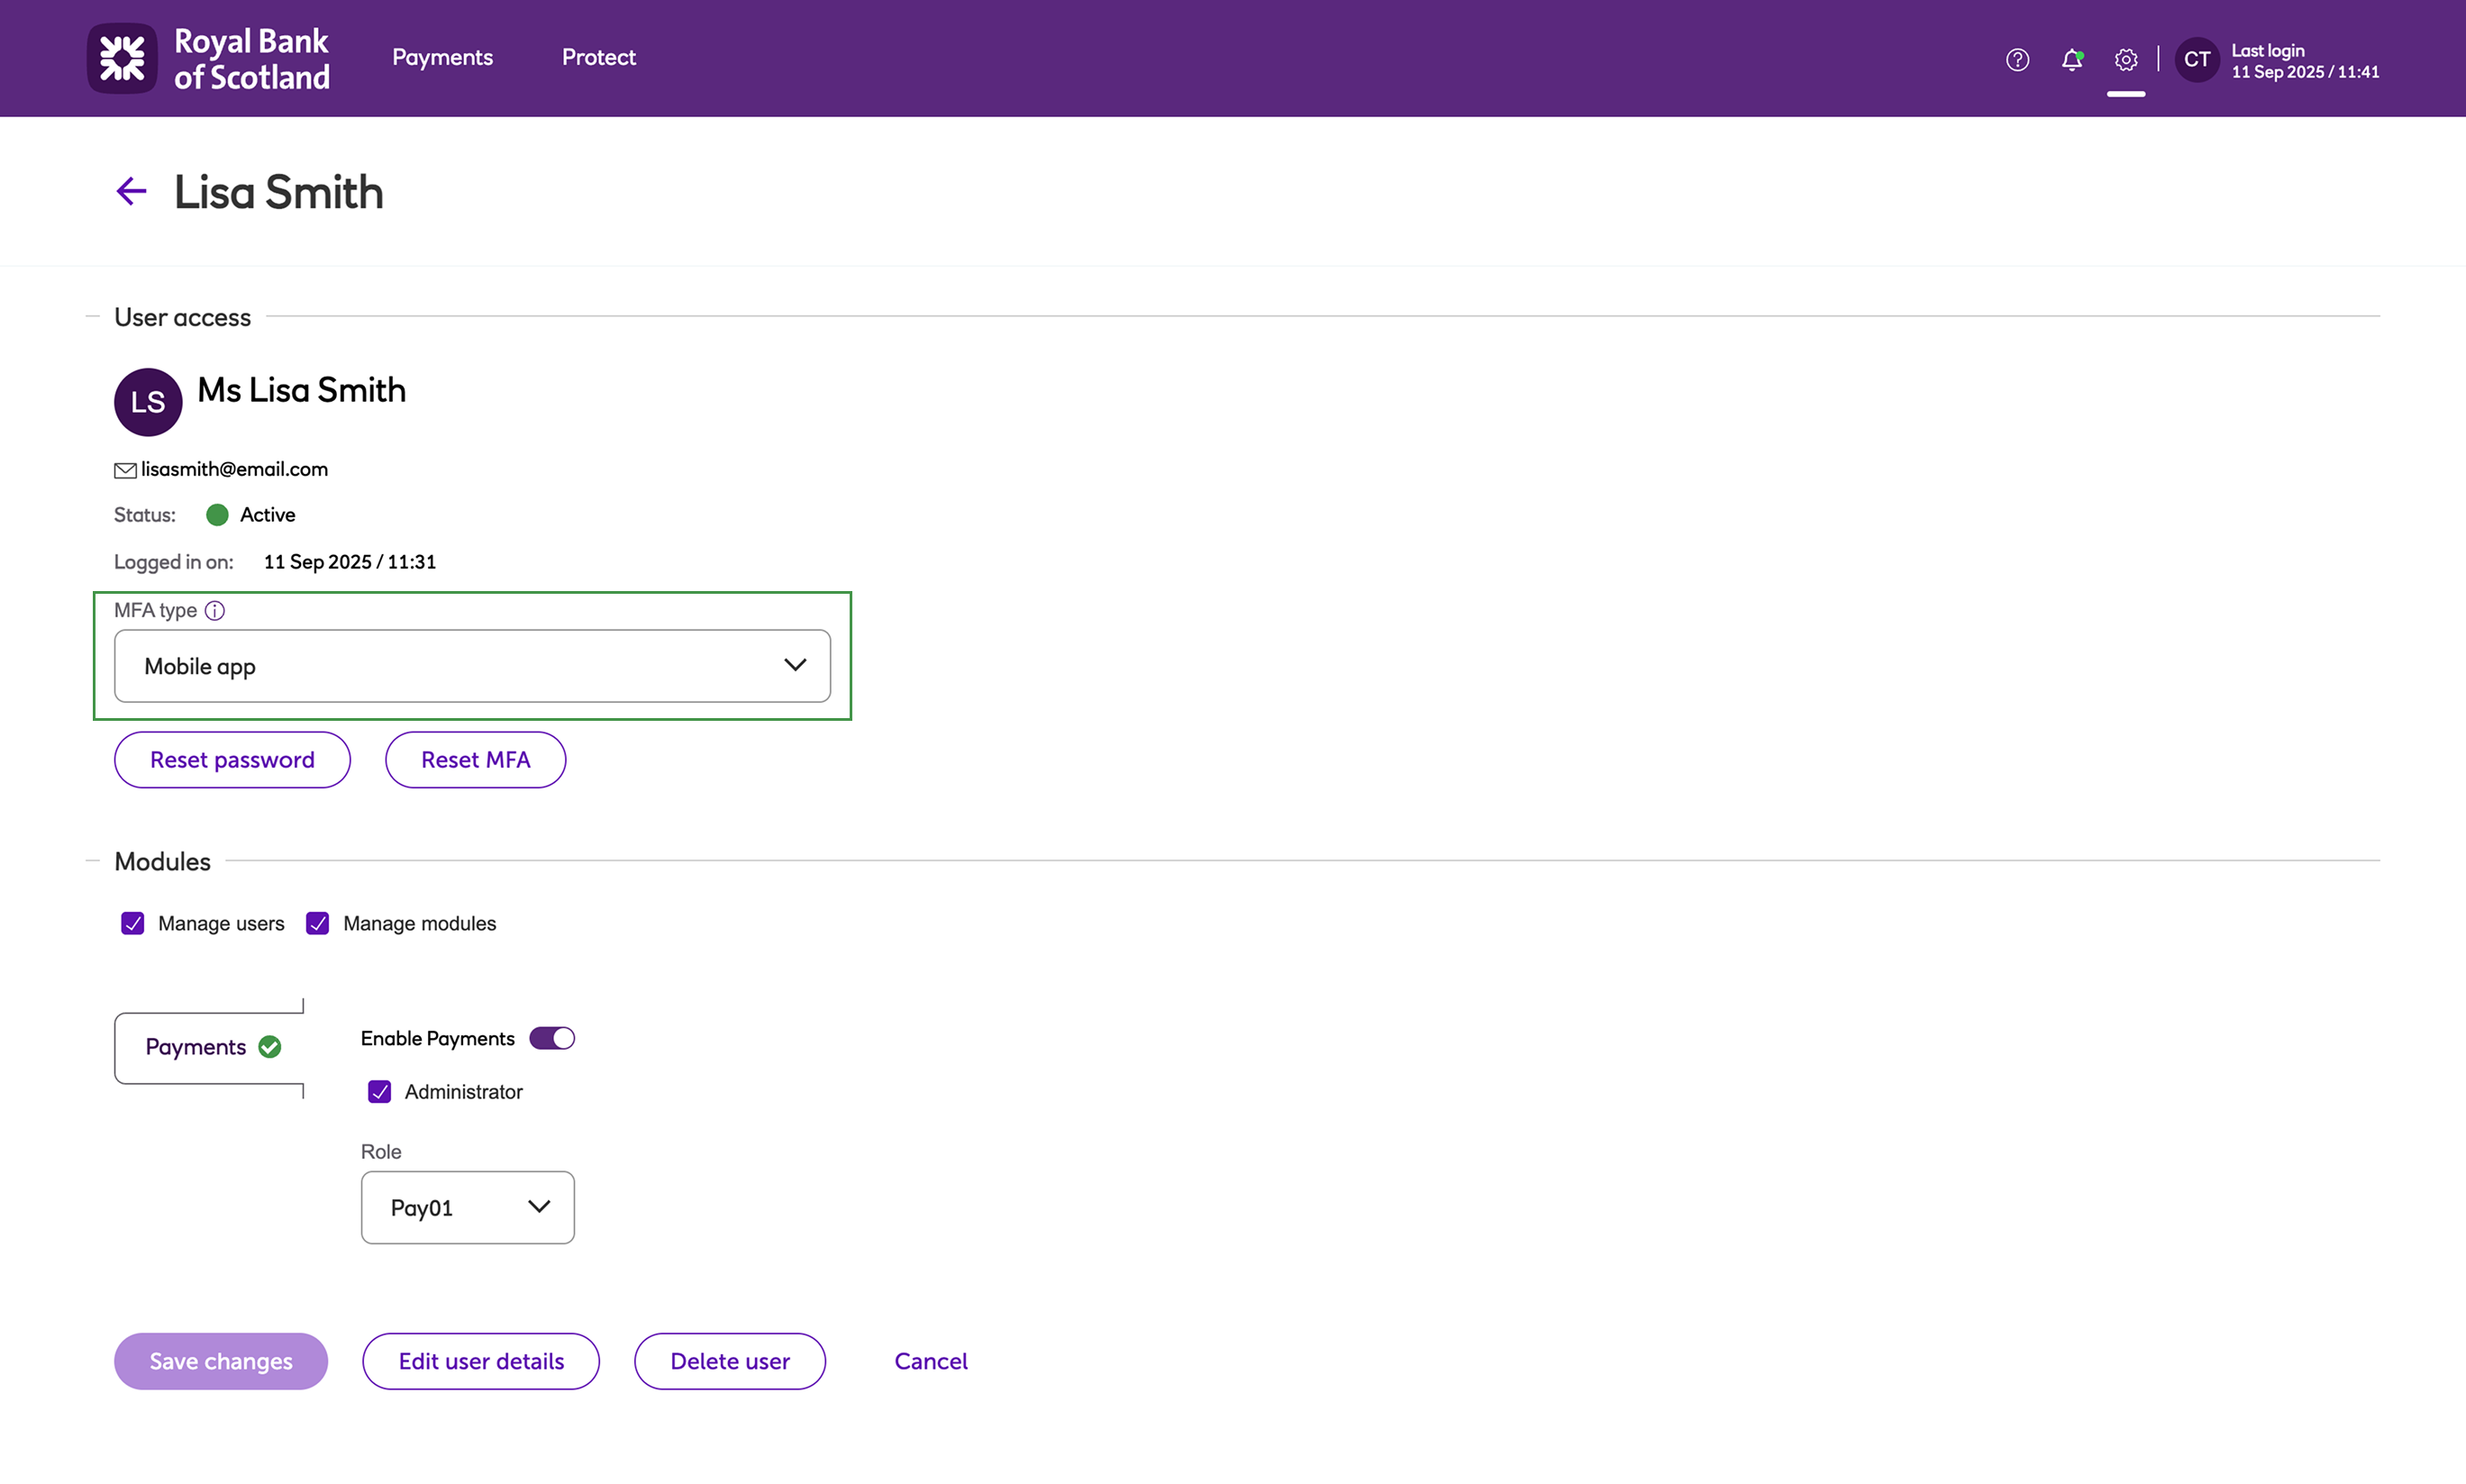Viewport: 2466px width, 1484px height.
Task: Uncheck the Manage users checkbox
Action: click(133, 923)
